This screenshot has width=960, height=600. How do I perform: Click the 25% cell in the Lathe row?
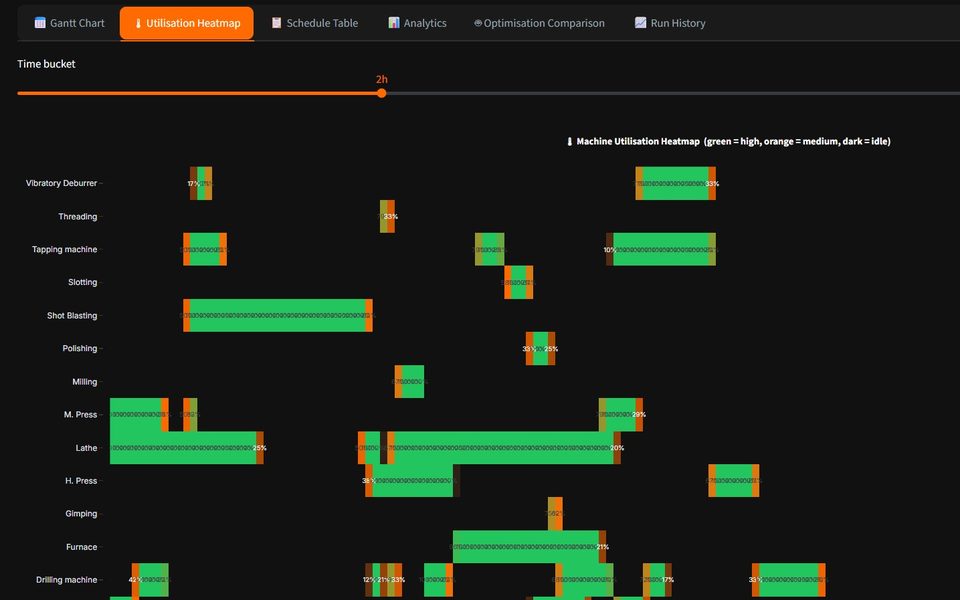[260, 448]
